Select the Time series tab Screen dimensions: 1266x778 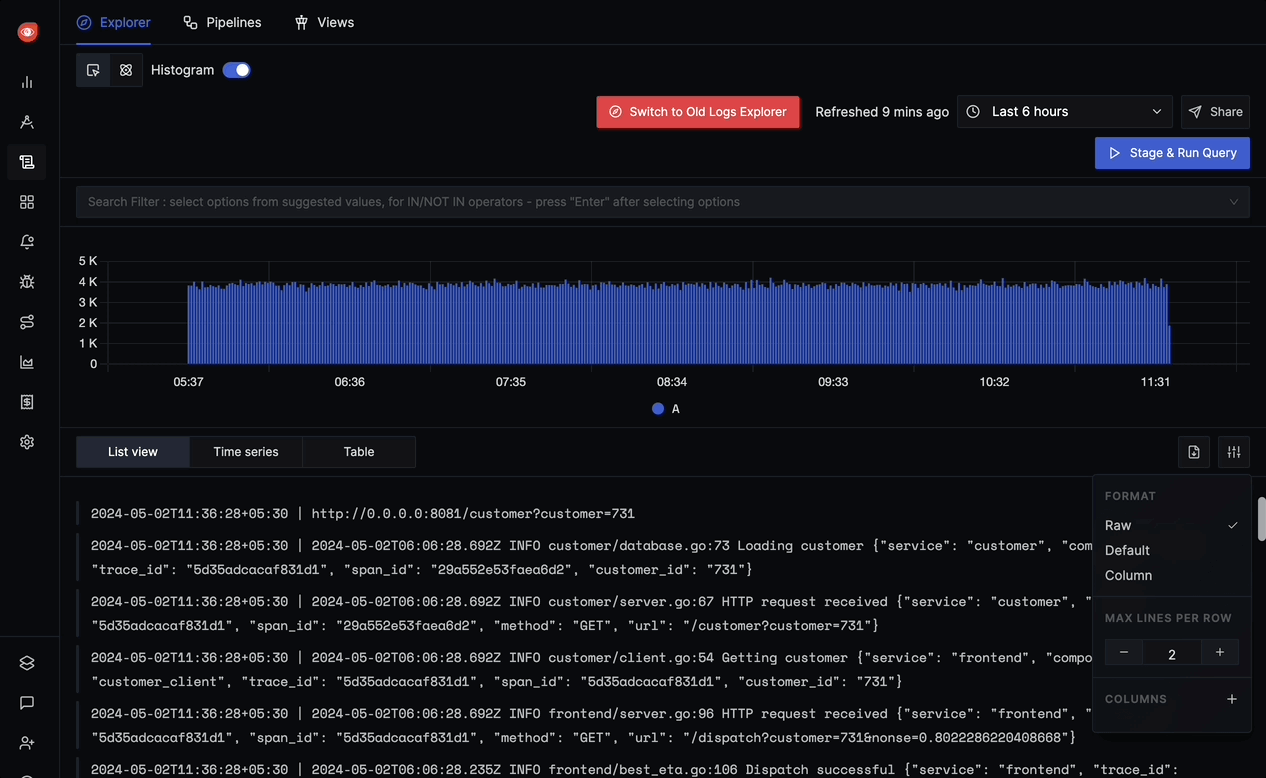coord(246,452)
